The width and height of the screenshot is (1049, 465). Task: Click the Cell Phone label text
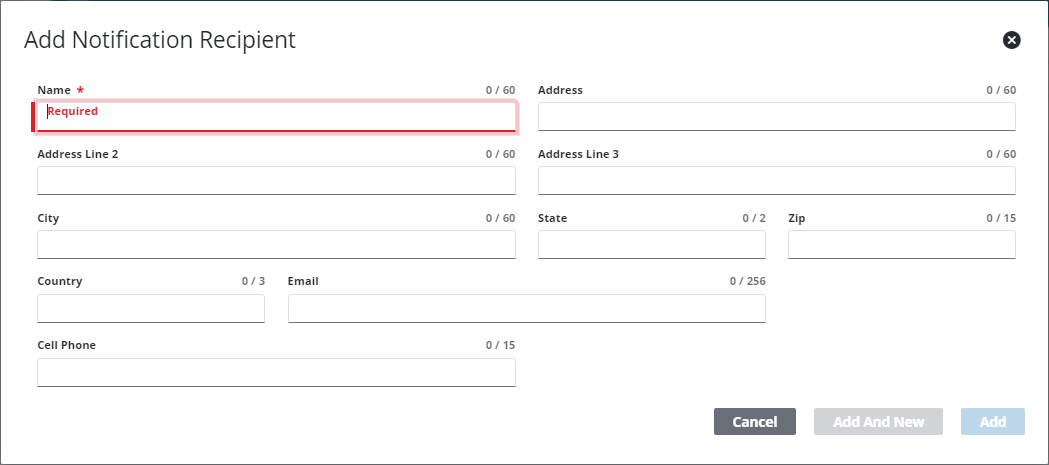point(66,345)
